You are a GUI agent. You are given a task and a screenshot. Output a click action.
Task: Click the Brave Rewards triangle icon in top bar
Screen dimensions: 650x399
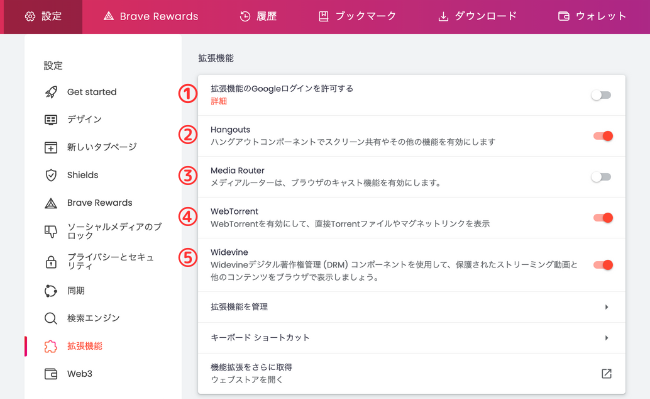click(109, 16)
